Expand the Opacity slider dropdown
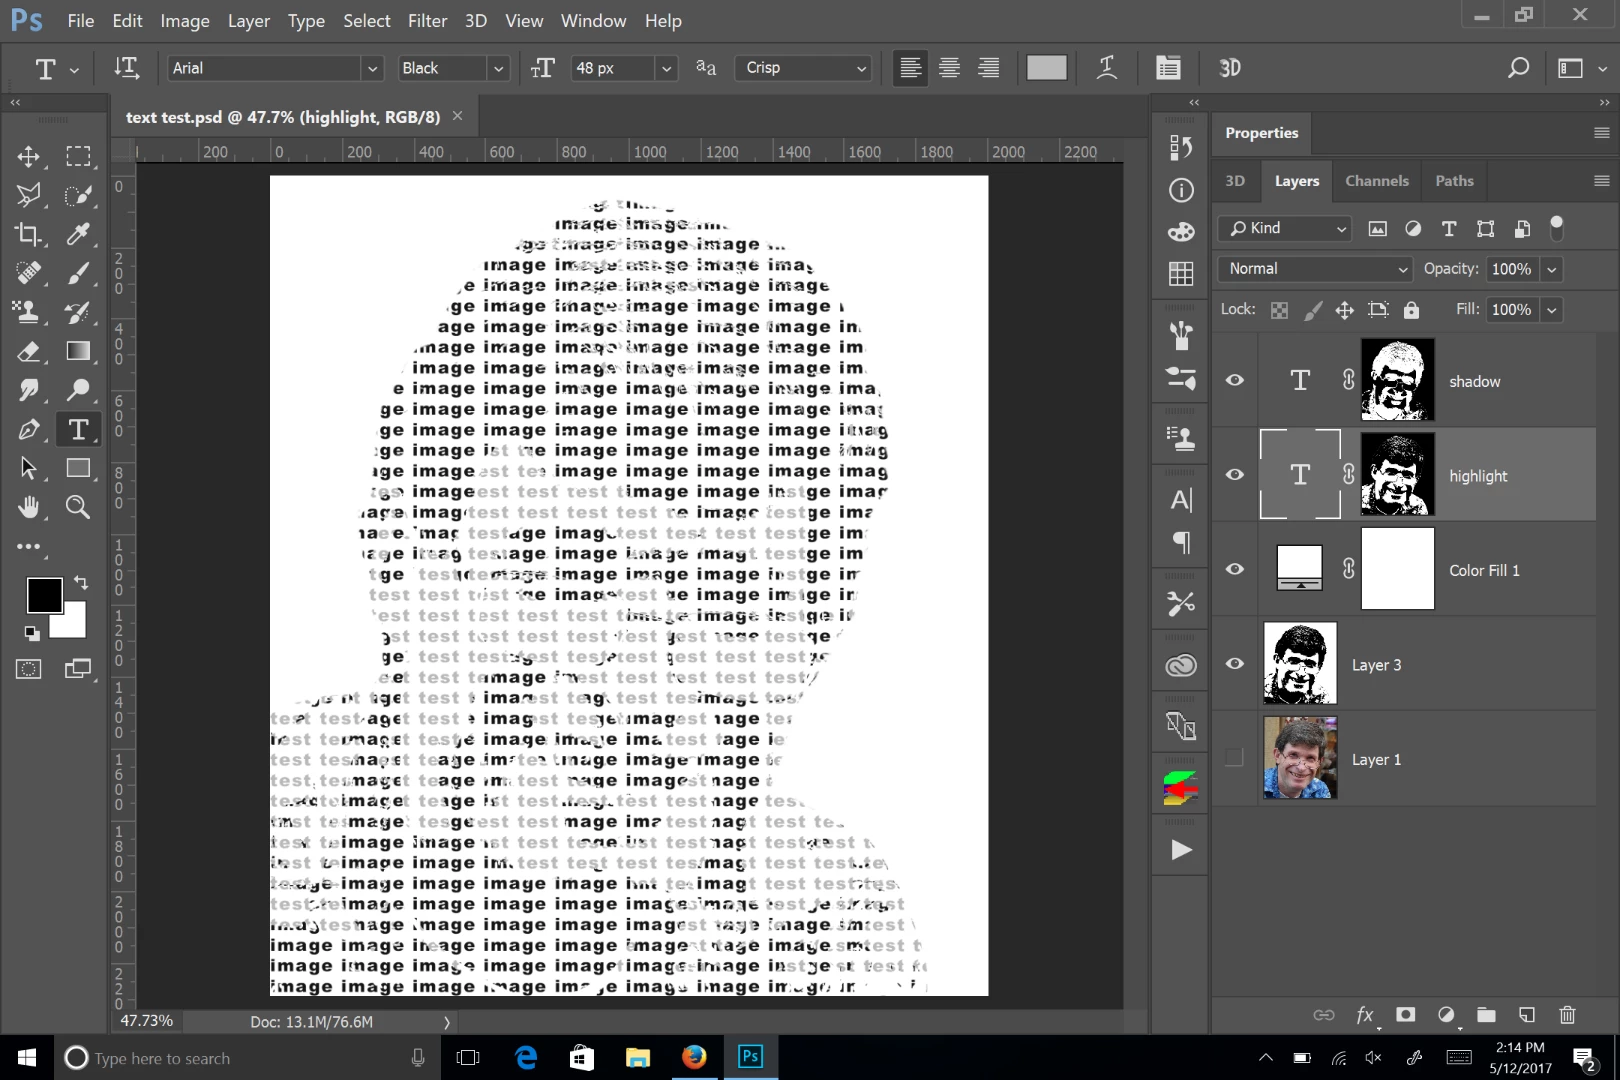The image size is (1620, 1080). pos(1552,269)
